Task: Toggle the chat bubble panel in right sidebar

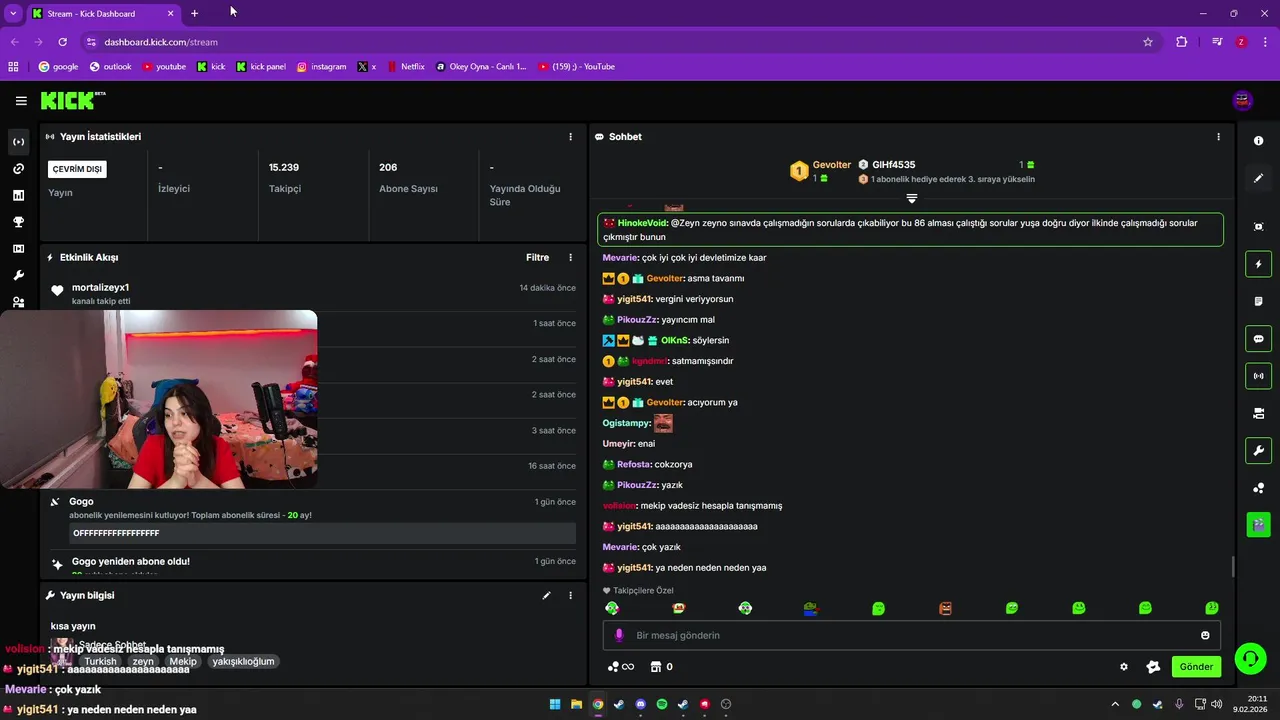Action: 1259,339
